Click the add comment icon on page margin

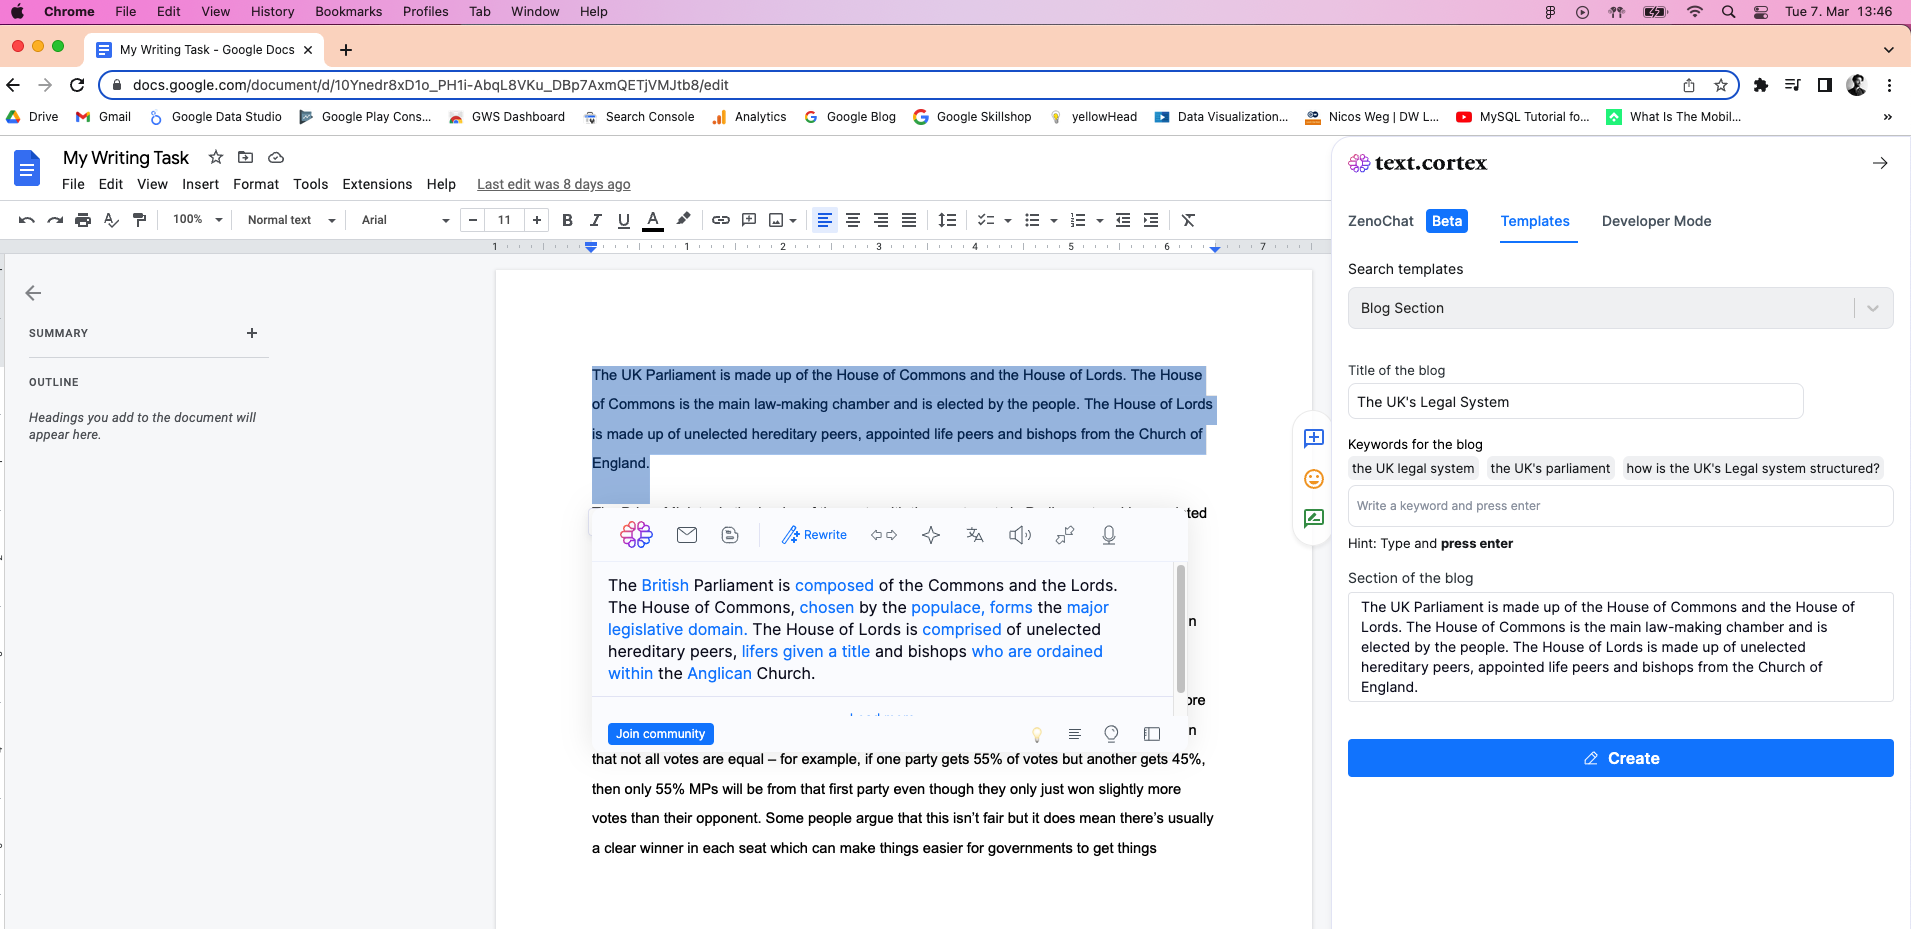point(1314,438)
